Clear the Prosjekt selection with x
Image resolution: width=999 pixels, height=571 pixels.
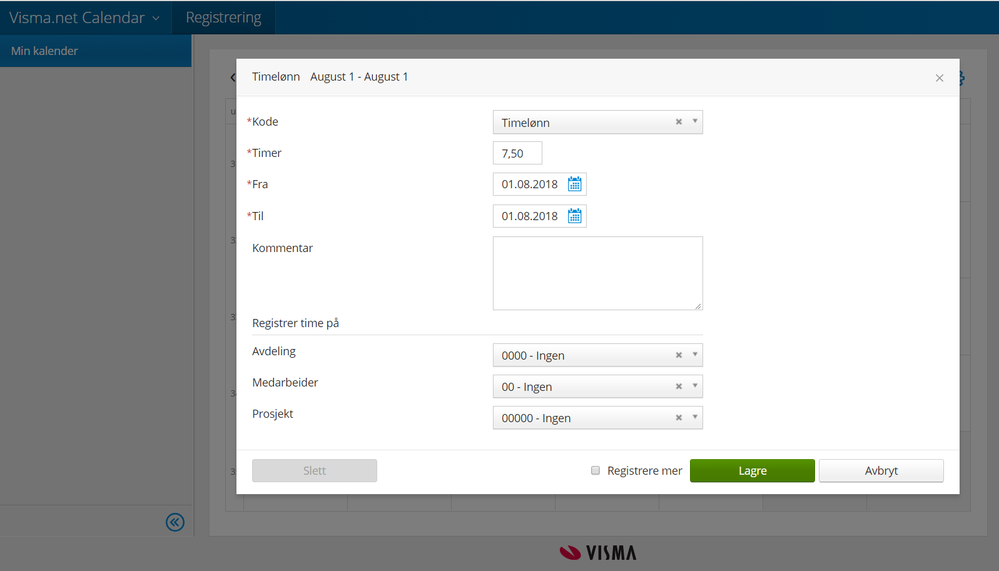point(679,417)
